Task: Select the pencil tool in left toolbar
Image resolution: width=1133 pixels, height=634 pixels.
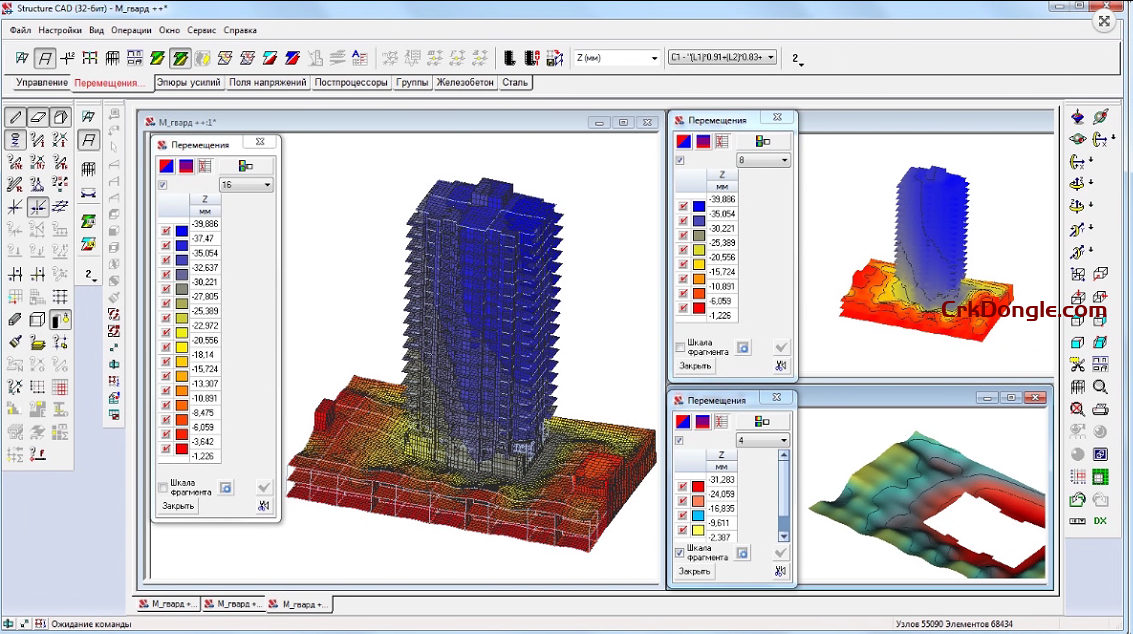Action: pyautogui.click(x=16, y=117)
